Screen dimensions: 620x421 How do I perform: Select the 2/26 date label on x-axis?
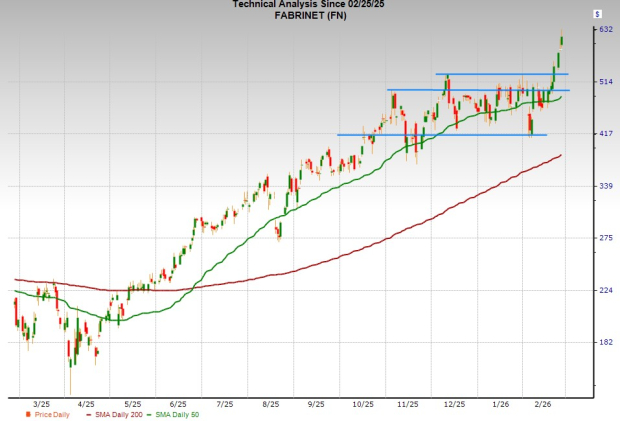546,404
